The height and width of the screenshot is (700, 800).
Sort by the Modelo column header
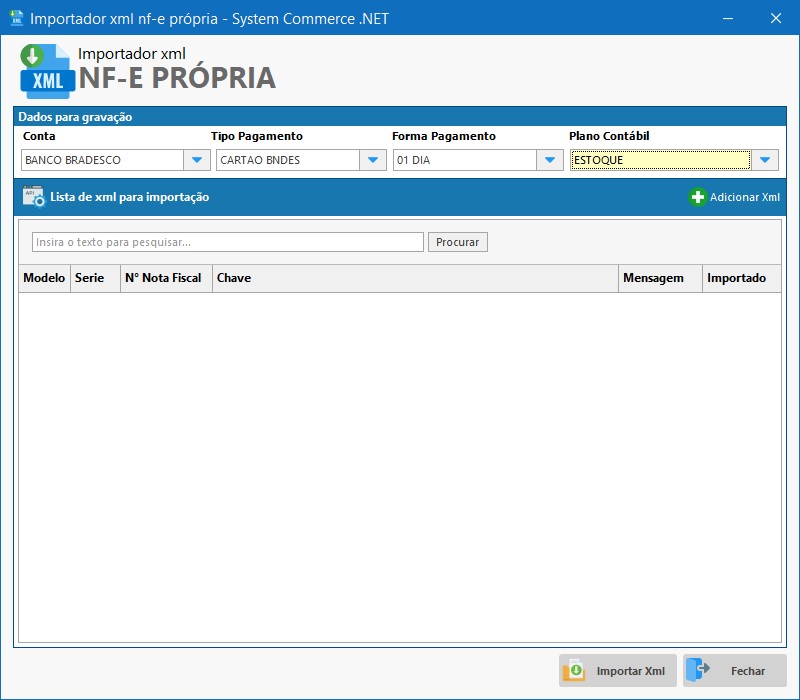[x=44, y=278]
